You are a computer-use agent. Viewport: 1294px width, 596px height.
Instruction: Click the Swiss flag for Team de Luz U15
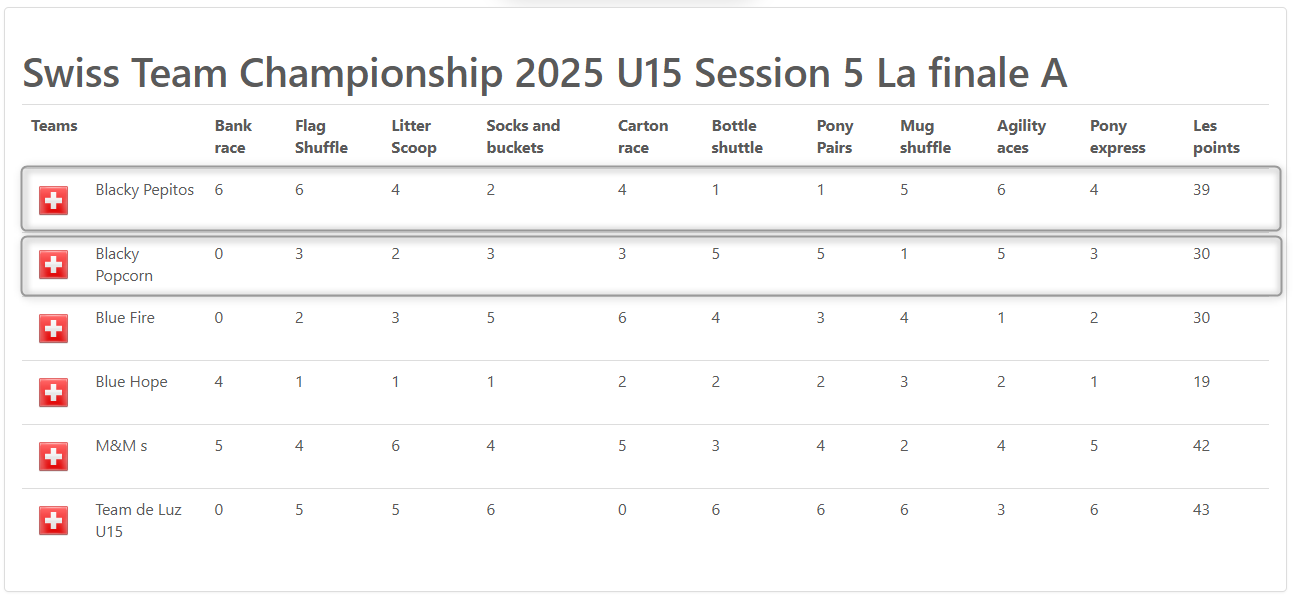54,521
